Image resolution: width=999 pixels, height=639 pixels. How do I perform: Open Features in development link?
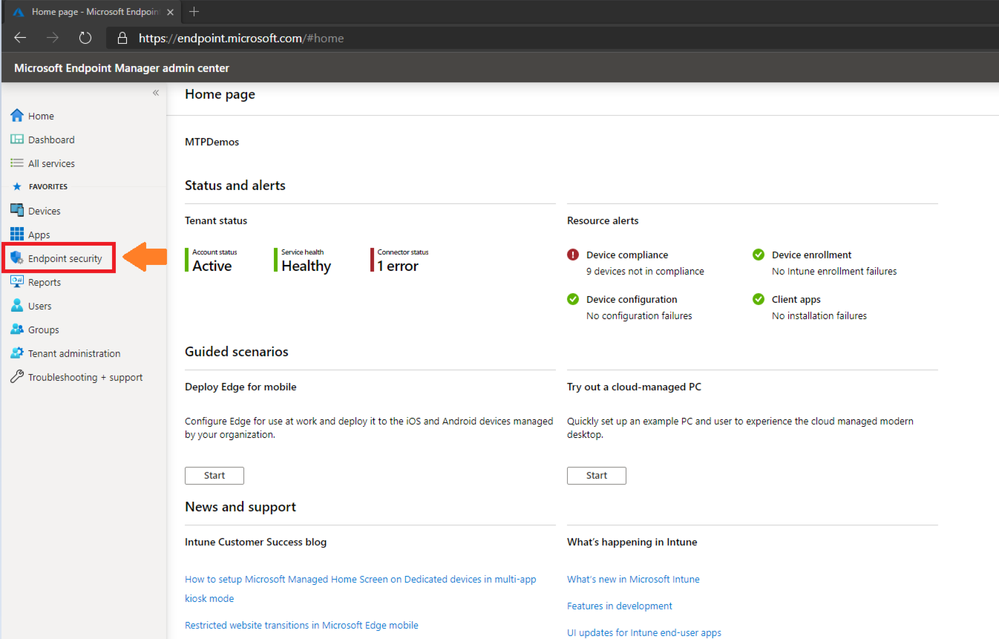coord(619,606)
